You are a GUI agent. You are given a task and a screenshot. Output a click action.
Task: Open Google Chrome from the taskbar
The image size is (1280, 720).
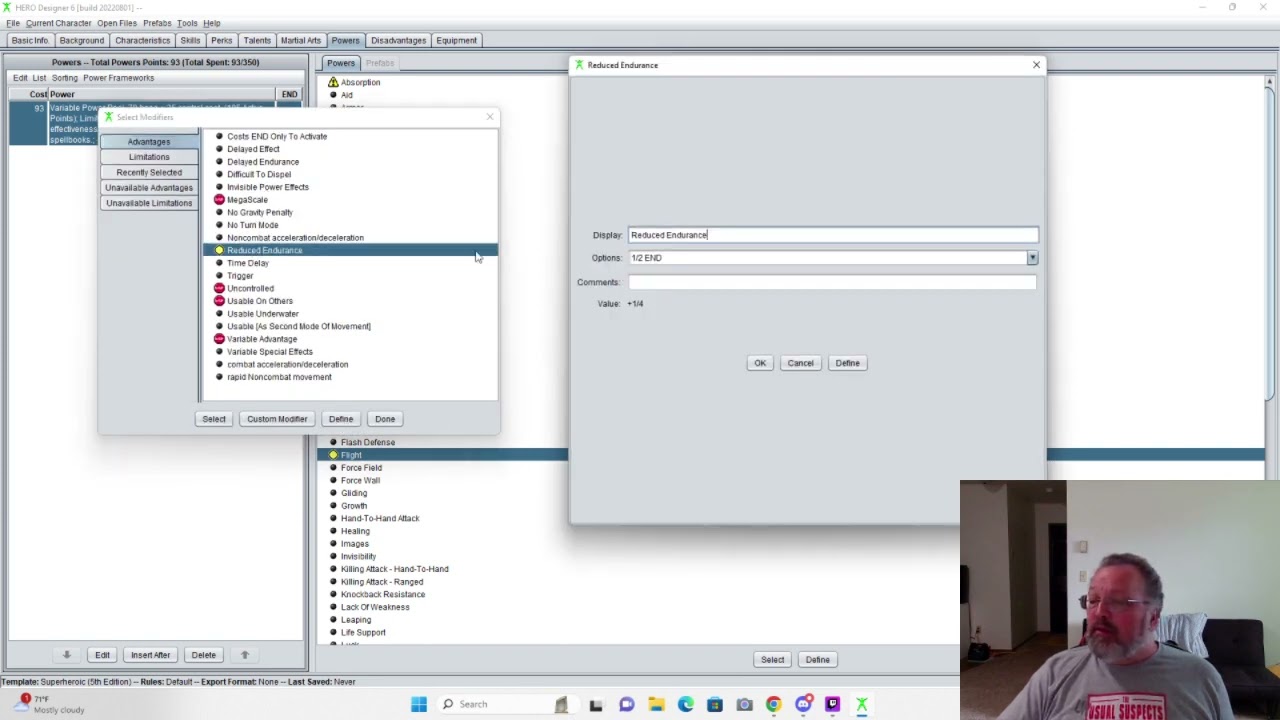pyautogui.click(x=774, y=704)
